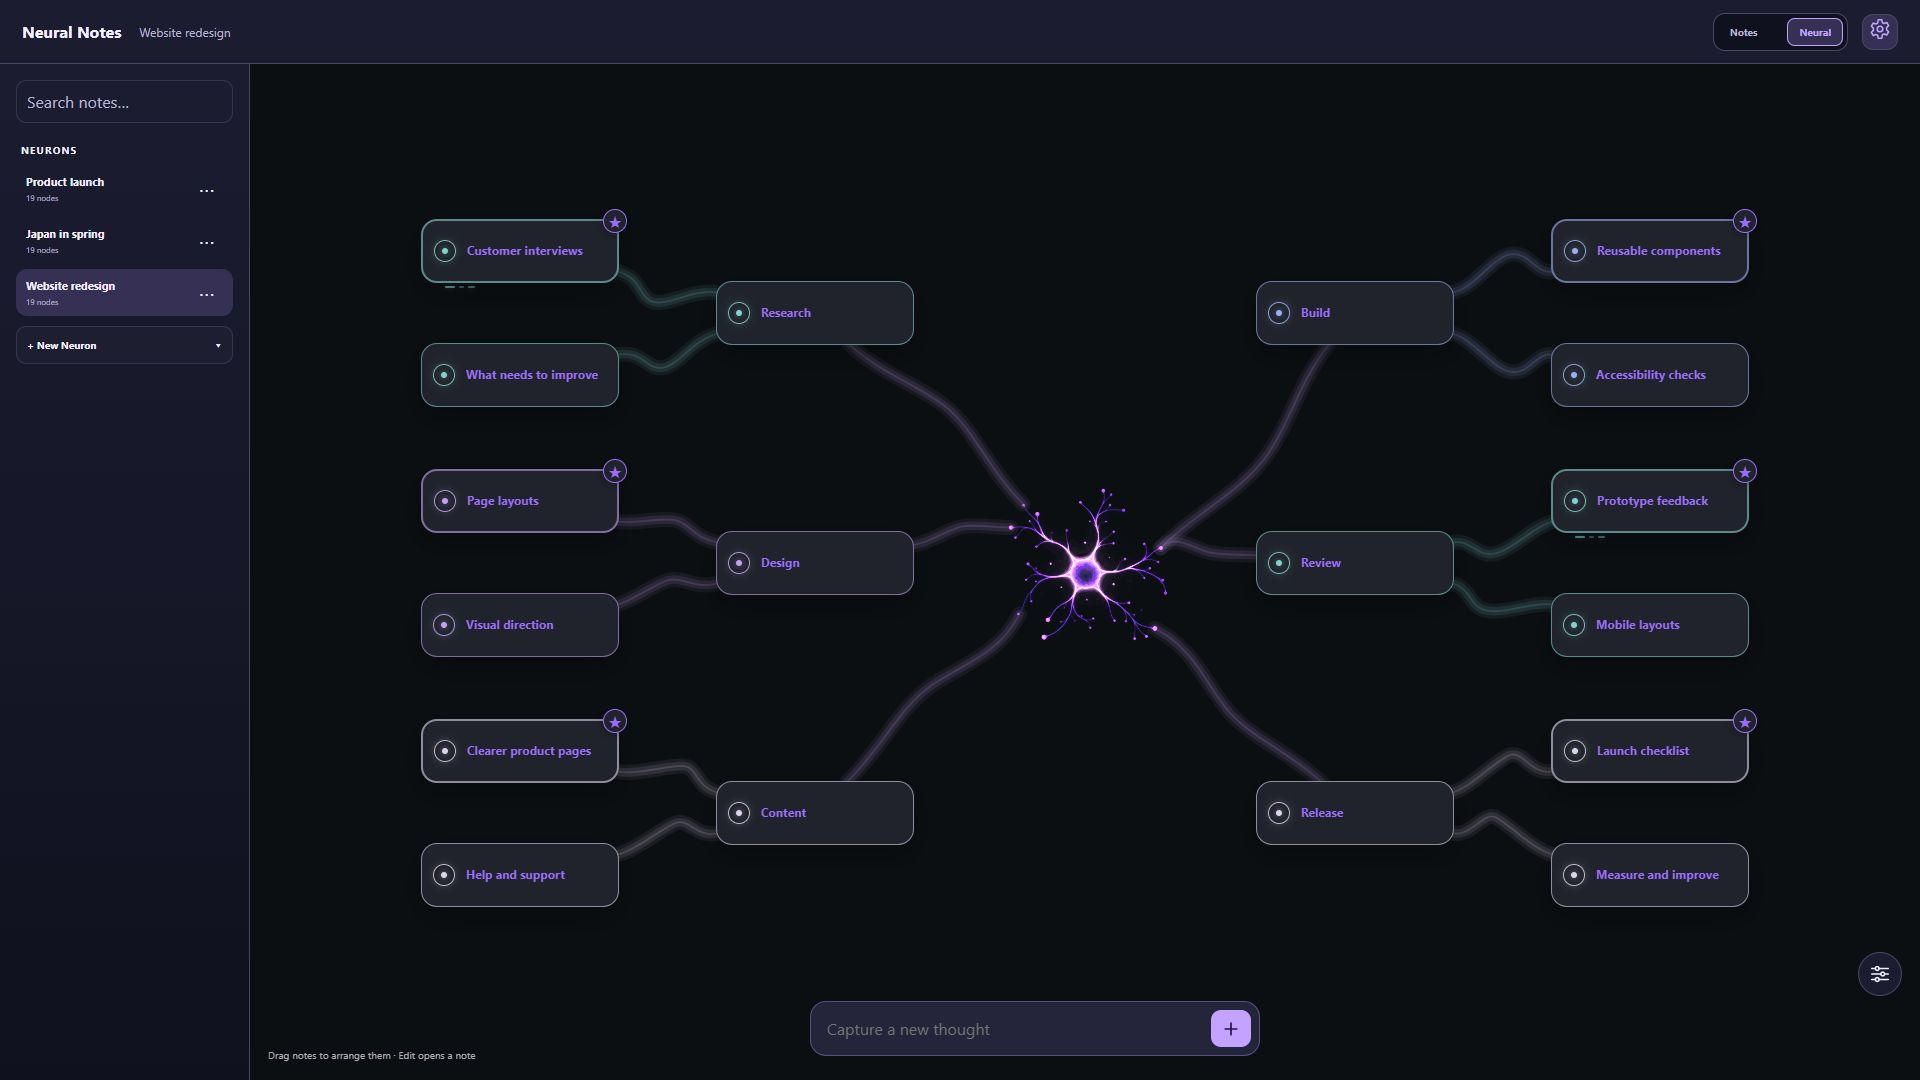The height and width of the screenshot is (1080, 1920).
Task: Click the circle icon on Build node
Action: click(1279, 313)
